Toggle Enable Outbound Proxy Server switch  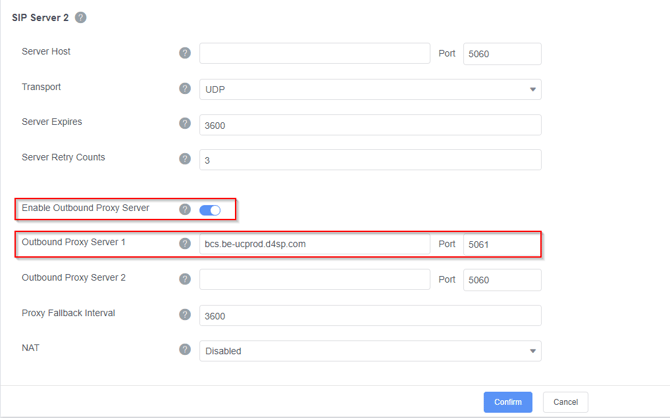click(210, 210)
